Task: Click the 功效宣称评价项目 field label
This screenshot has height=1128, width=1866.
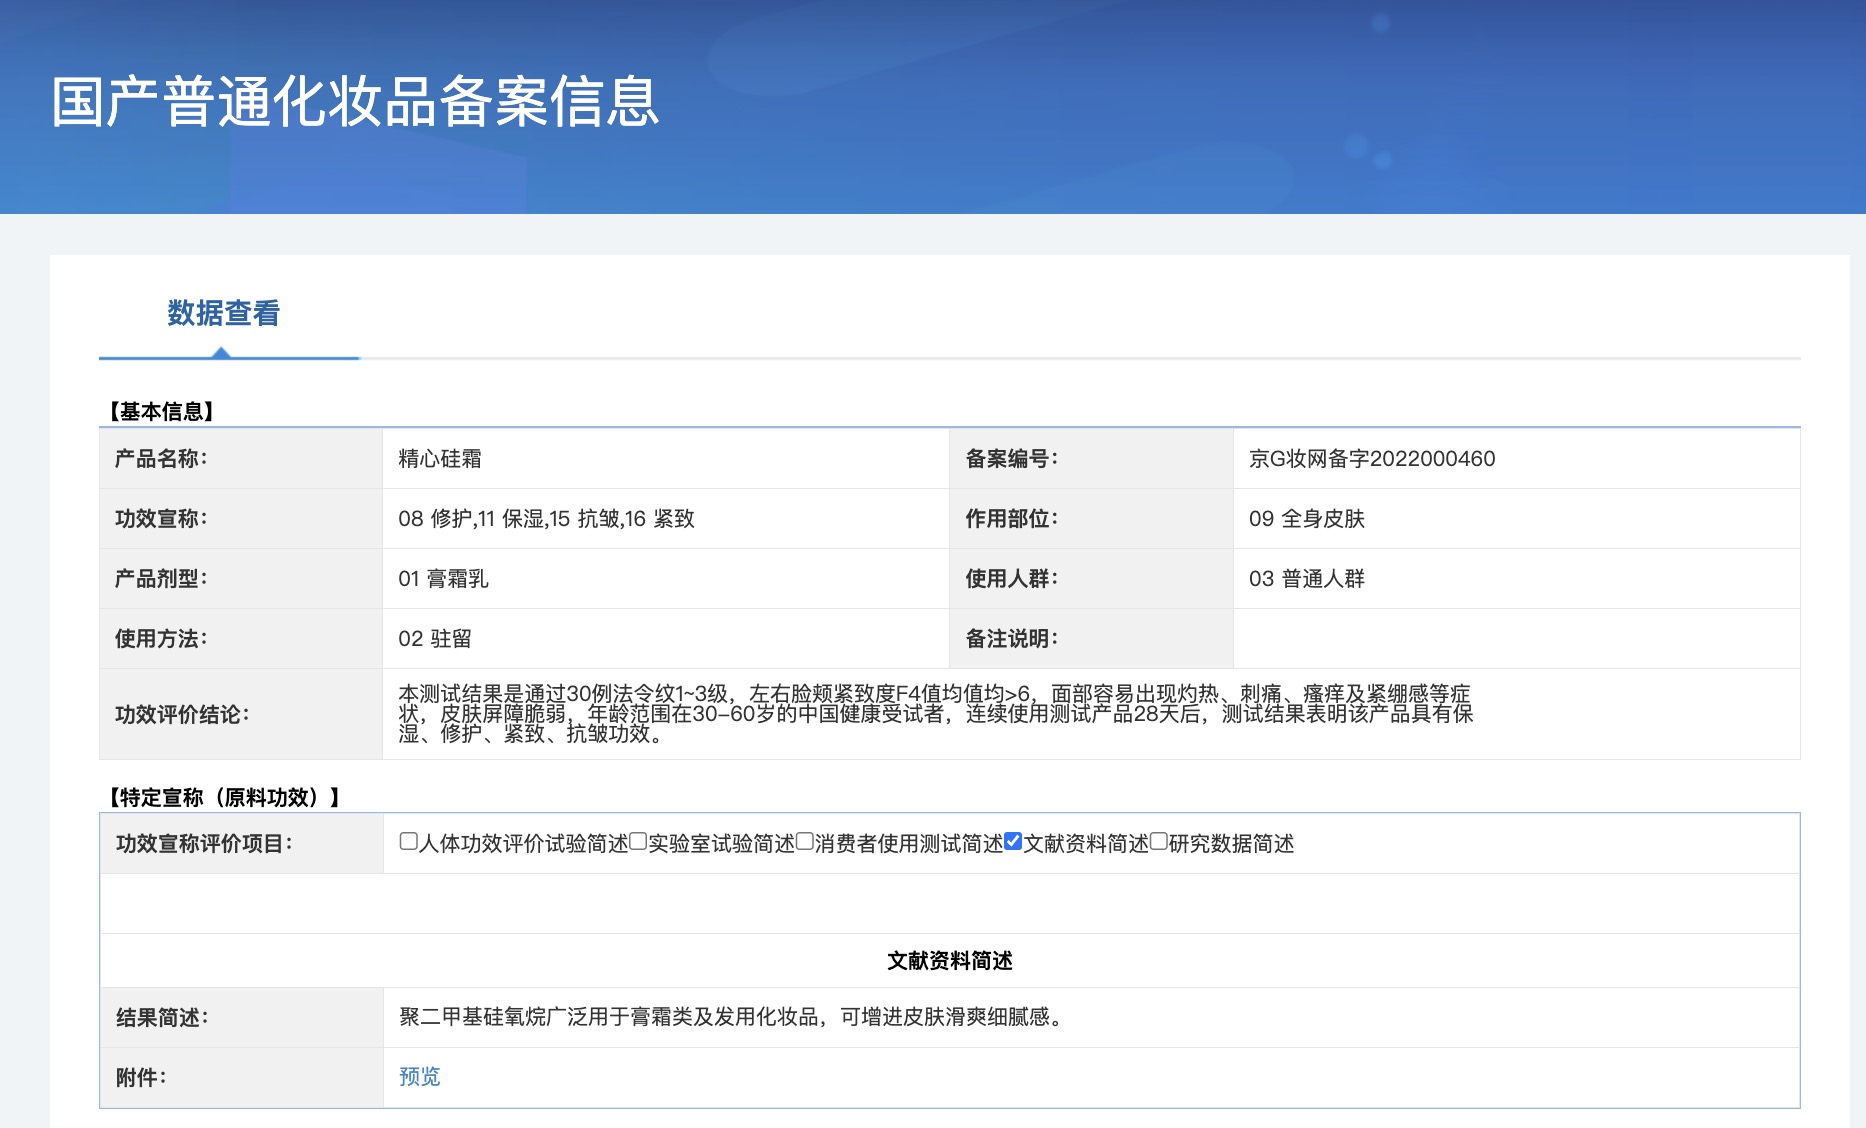Action: (x=204, y=844)
